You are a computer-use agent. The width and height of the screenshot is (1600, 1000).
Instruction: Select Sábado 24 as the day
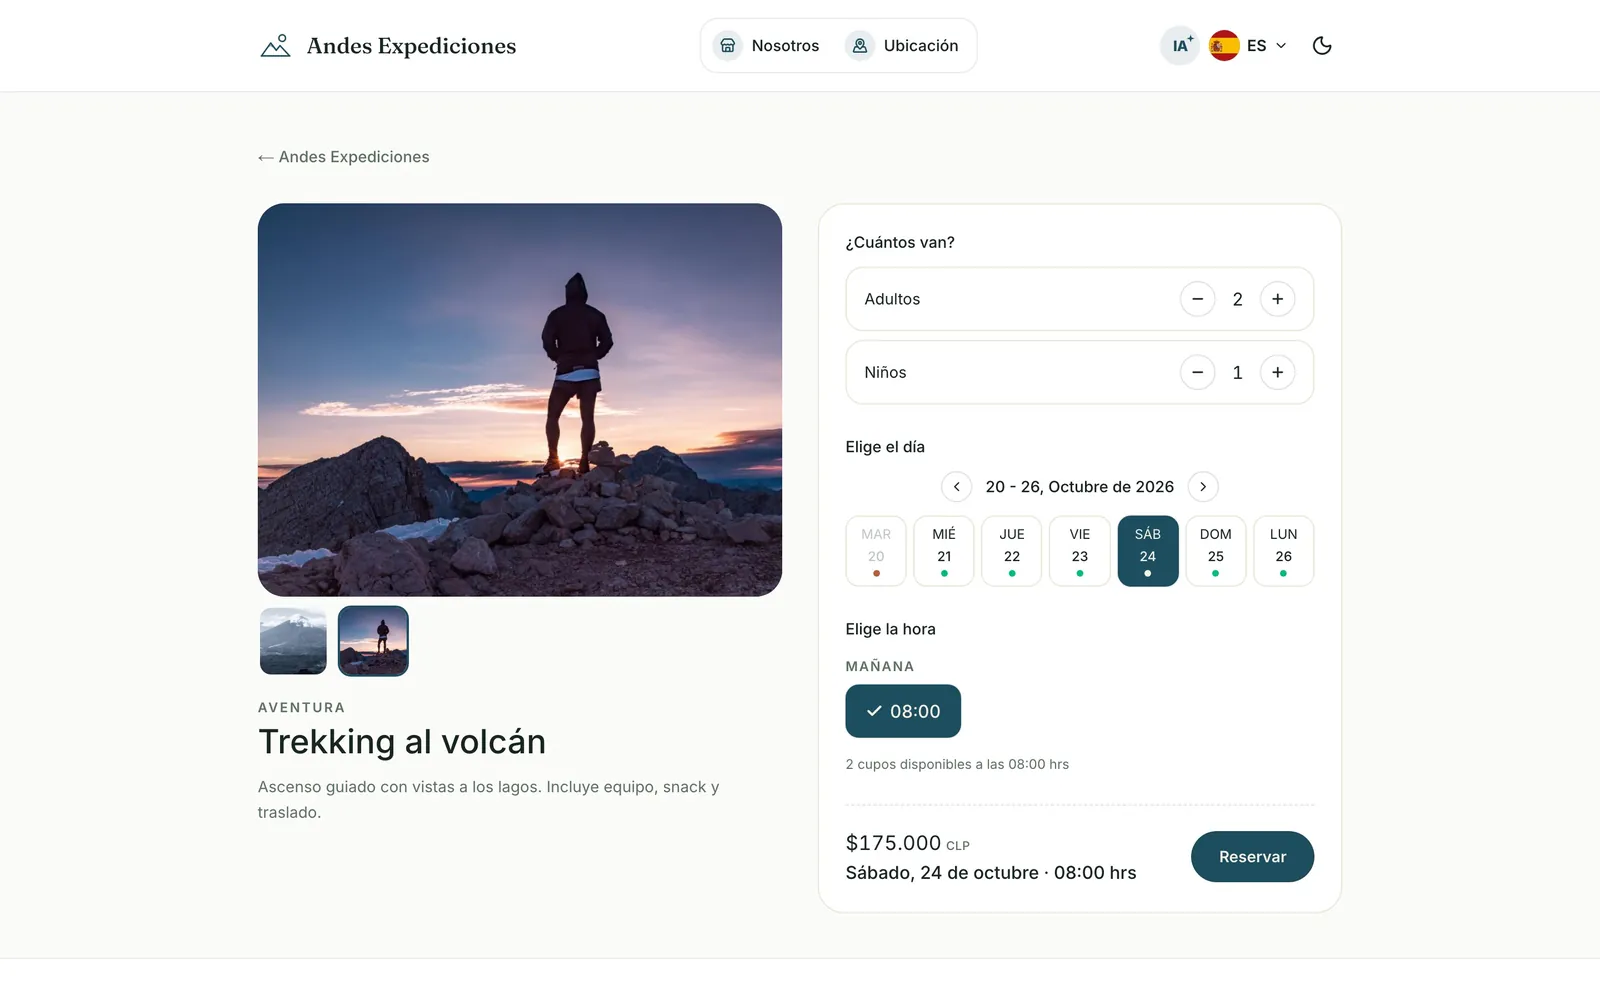coord(1148,551)
